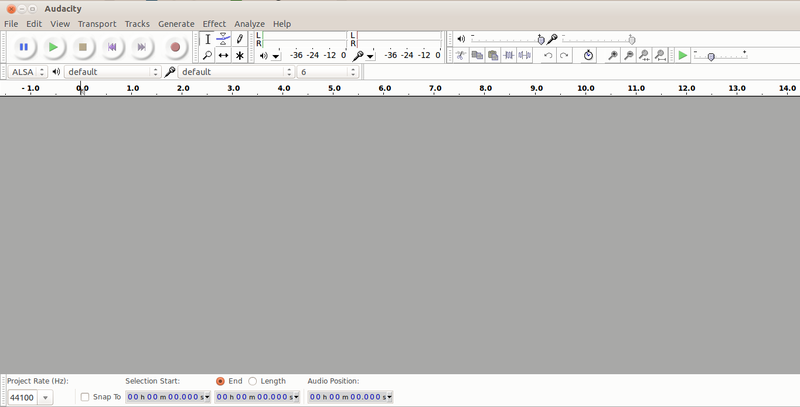Open the Transport menu
Screen dimensions: 800x407
pos(97,24)
